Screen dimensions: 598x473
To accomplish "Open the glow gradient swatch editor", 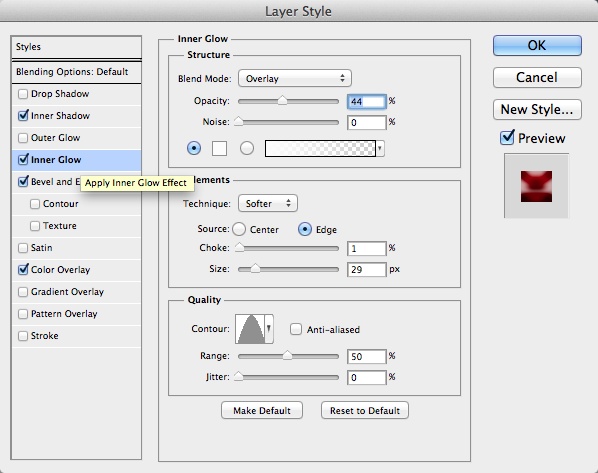I will pyautogui.click(x=320, y=148).
